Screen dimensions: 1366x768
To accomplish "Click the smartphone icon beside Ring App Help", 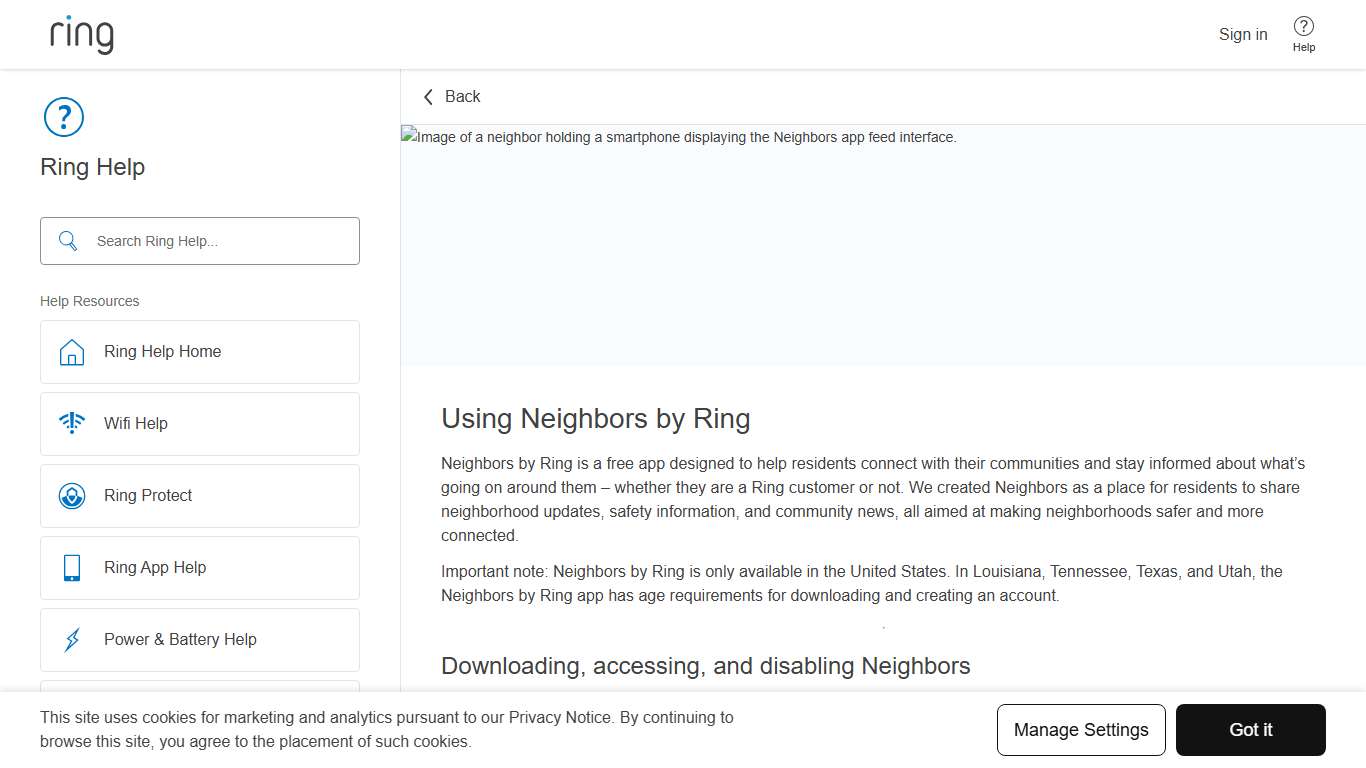I will [x=71, y=567].
